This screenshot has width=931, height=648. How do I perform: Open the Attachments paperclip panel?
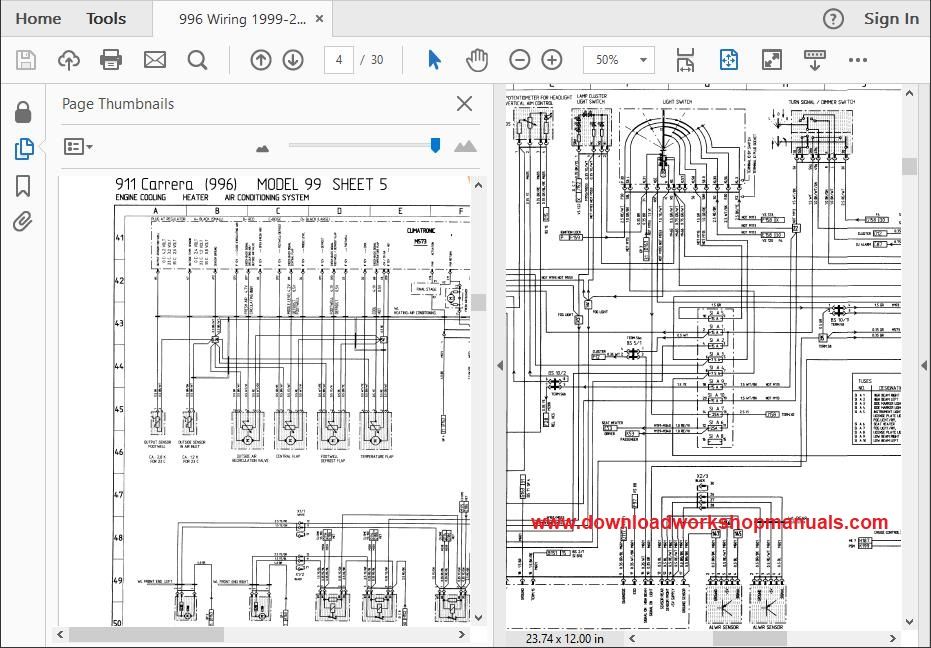click(x=23, y=222)
